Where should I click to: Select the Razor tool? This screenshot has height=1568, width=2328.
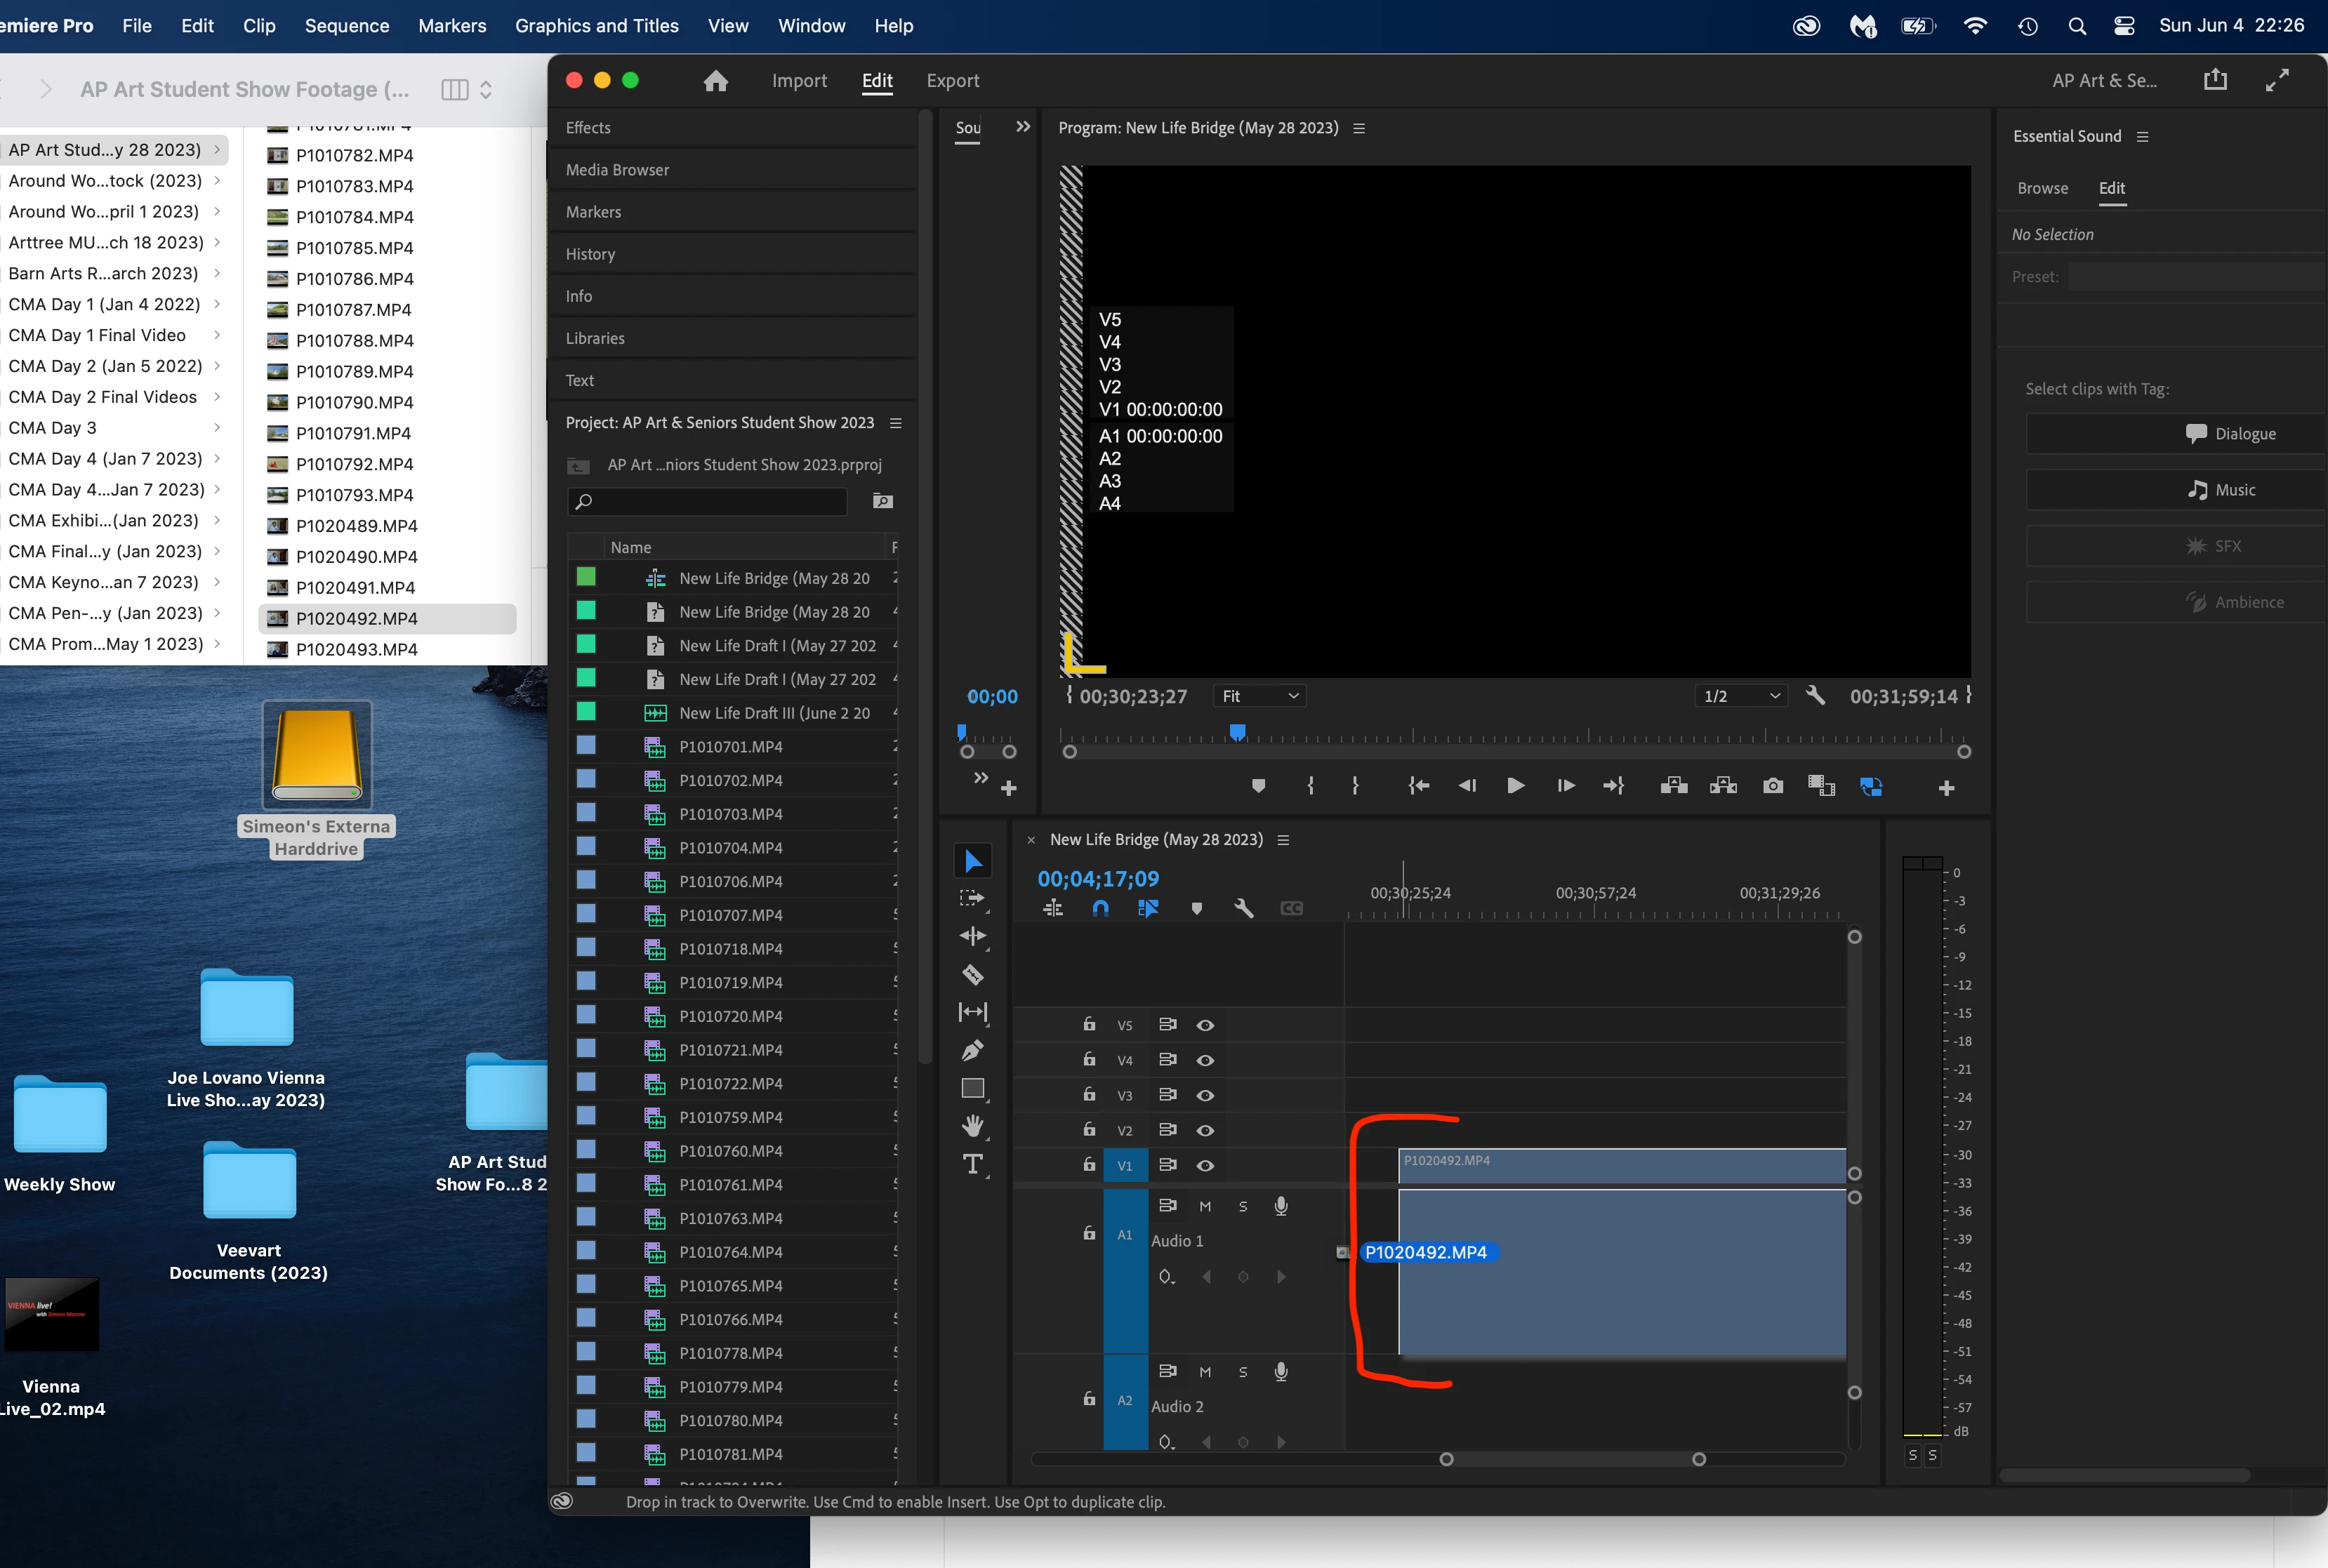[972, 974]
